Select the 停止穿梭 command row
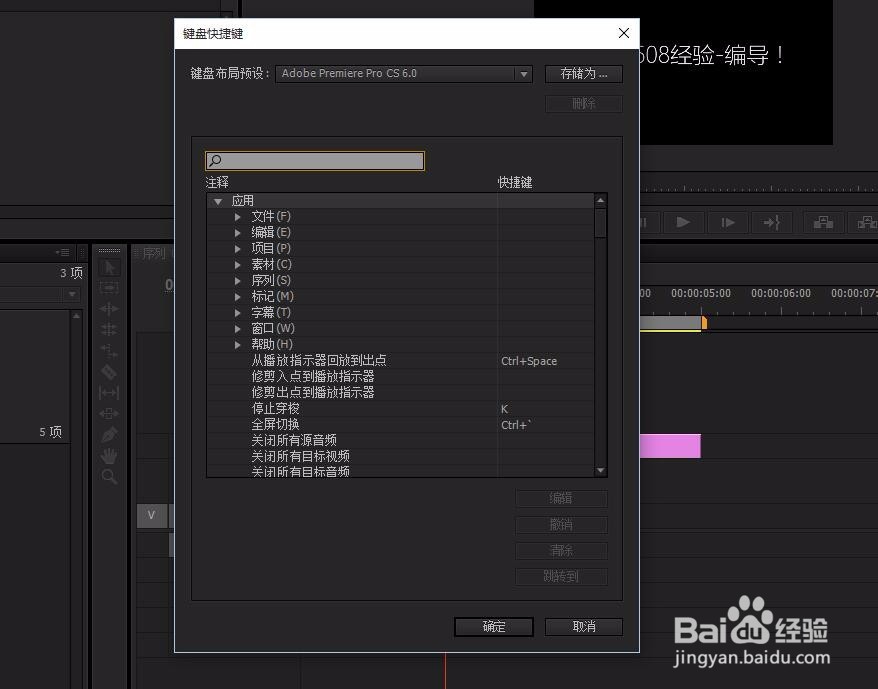 click(400, 408)
